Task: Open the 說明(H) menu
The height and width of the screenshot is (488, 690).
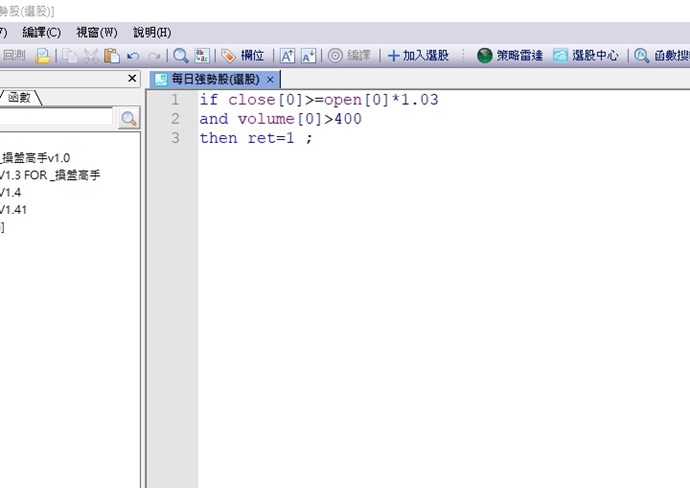Action: pos(151,33)
